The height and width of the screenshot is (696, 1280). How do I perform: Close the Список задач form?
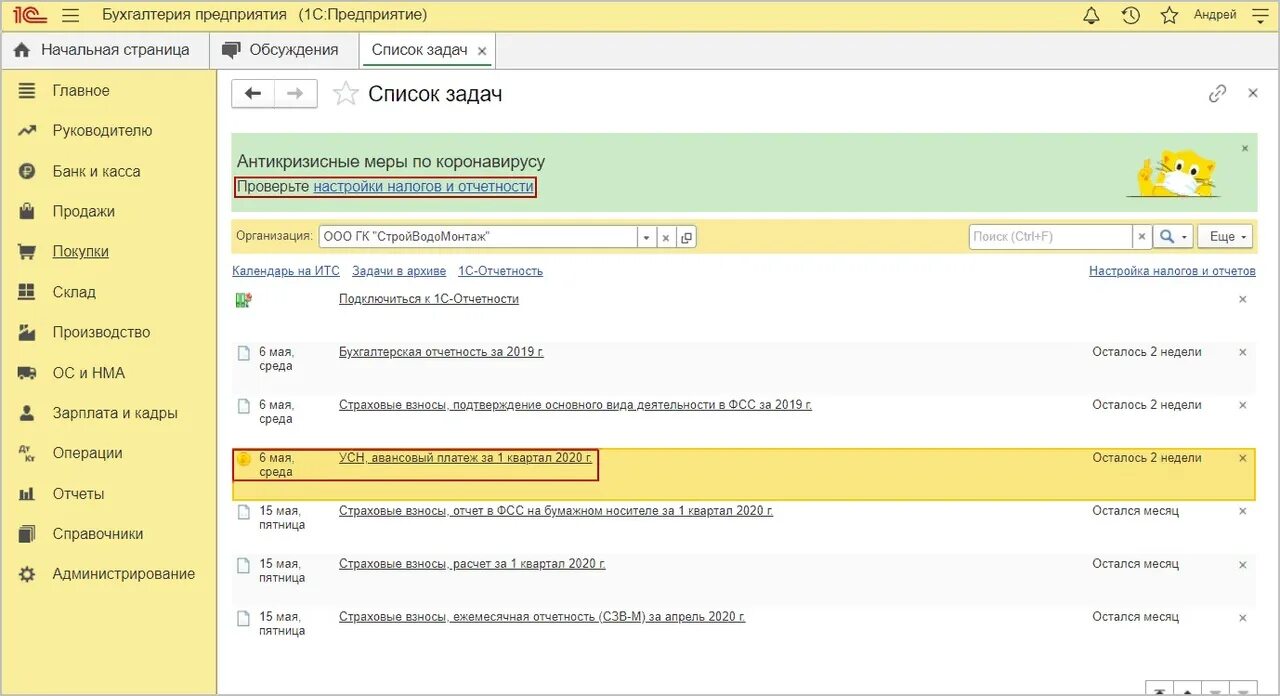pyautogui.click(x=1253, y=93)
